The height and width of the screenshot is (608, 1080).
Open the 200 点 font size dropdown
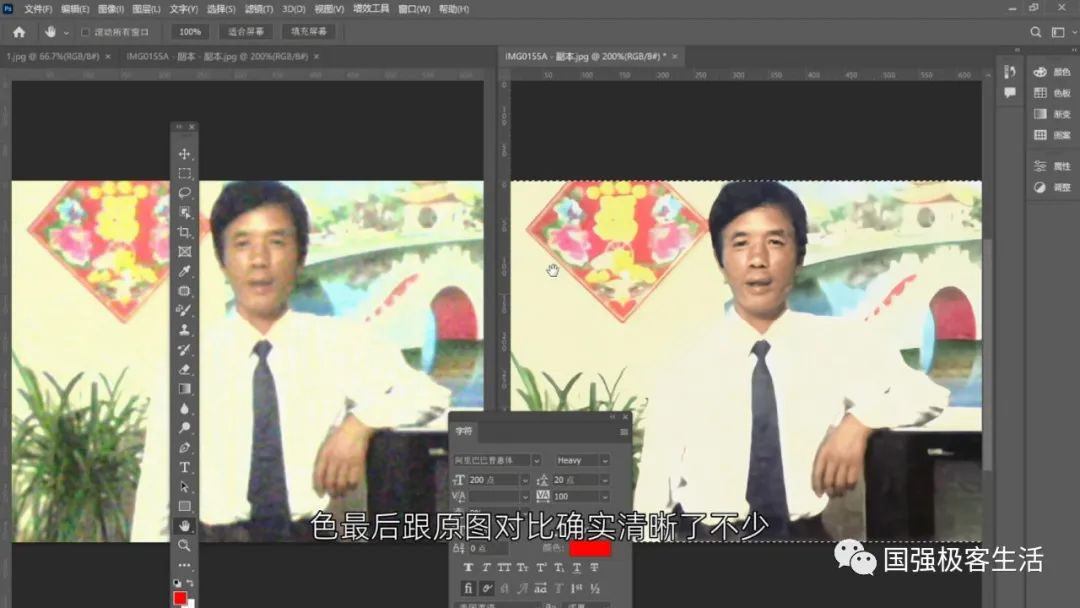[x=524, y=480]
